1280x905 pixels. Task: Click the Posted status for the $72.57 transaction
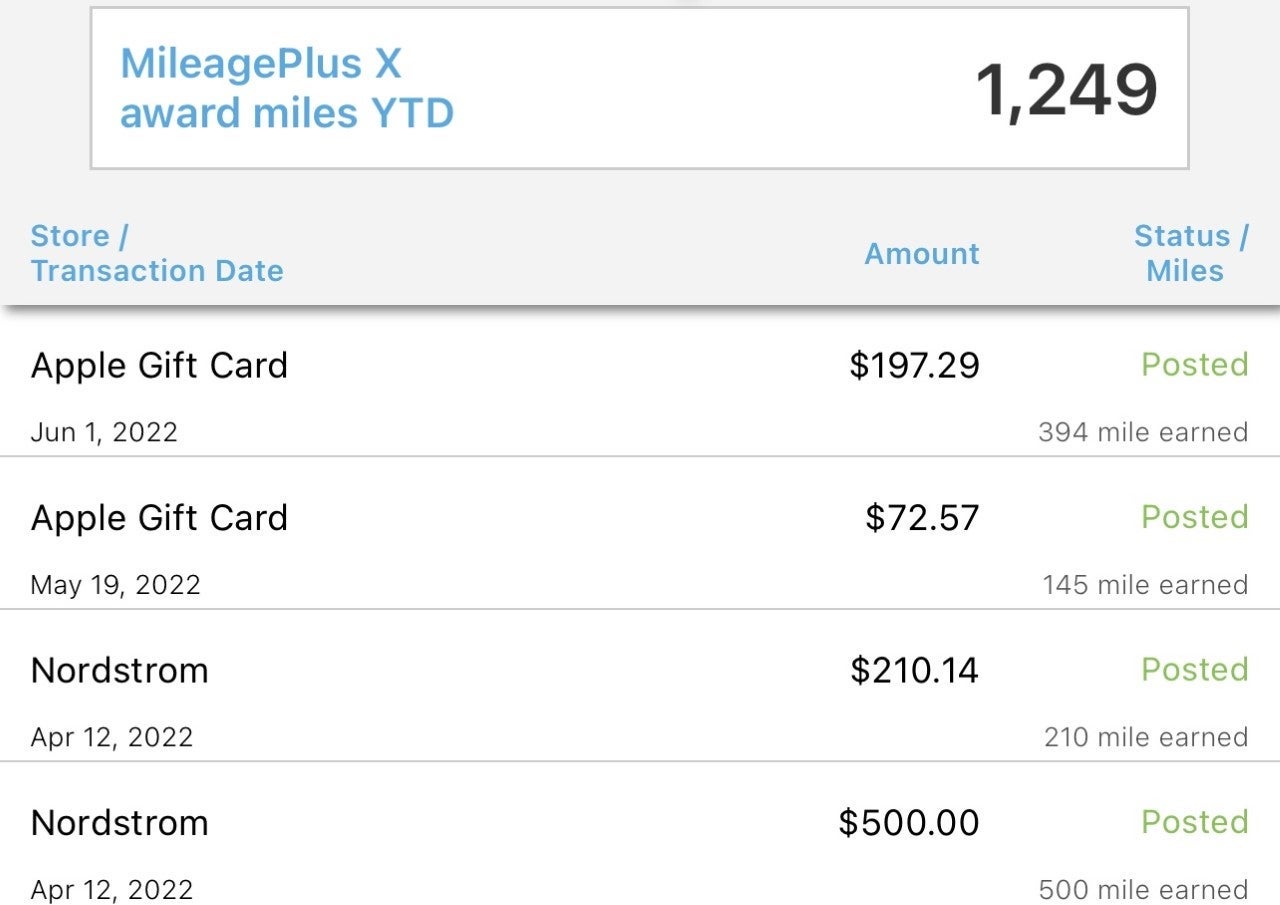(1193, 518)
